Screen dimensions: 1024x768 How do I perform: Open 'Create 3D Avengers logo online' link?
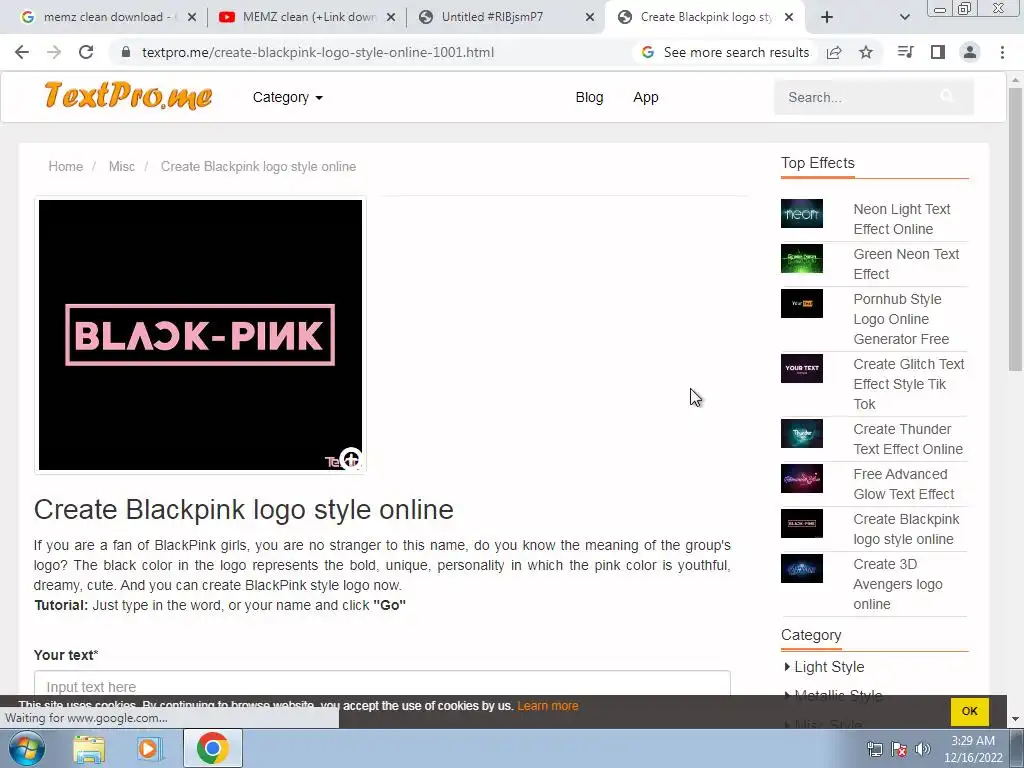click(897, 584)
